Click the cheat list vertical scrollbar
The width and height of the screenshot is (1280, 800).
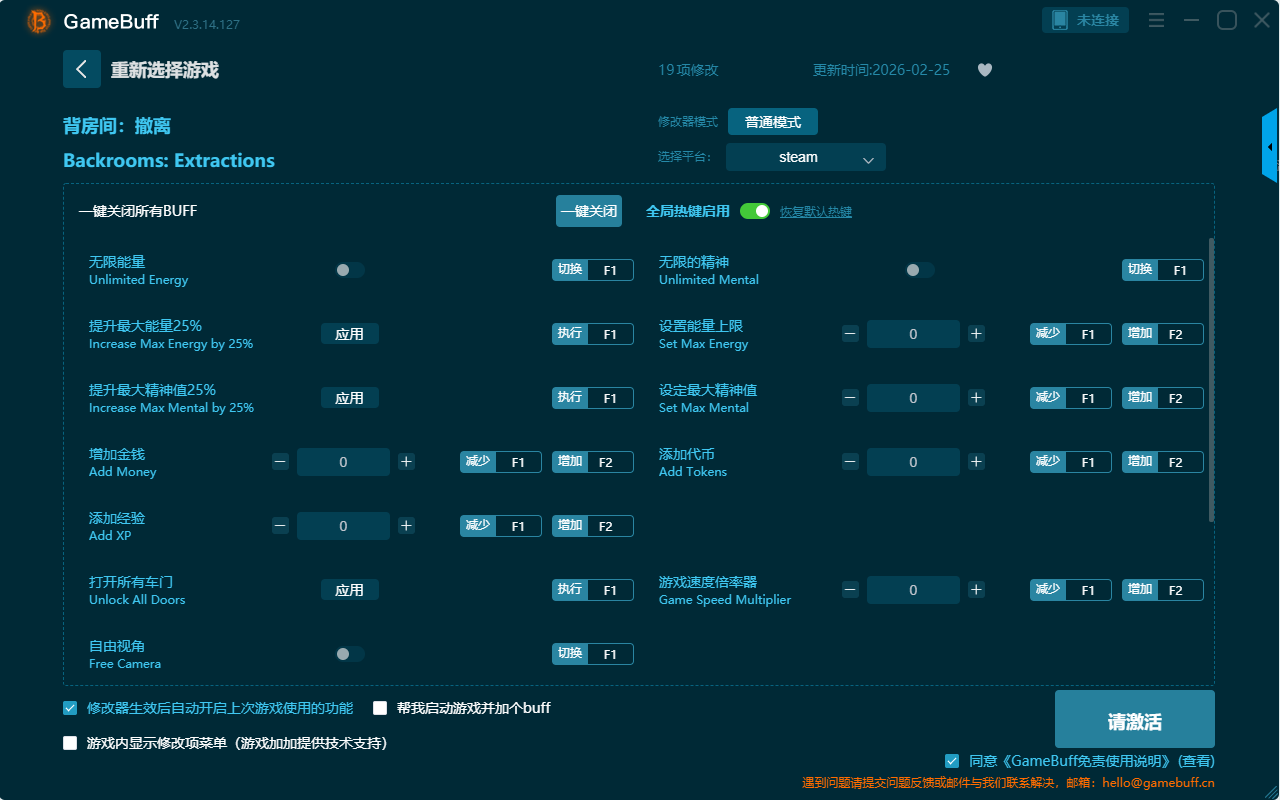point(1212,380)
